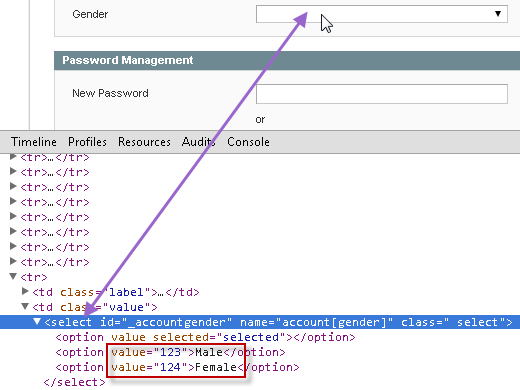Select the option value="124" Female line
Image resolution: width=520 pixels, height=390 pixels.
tap(177, 367)
